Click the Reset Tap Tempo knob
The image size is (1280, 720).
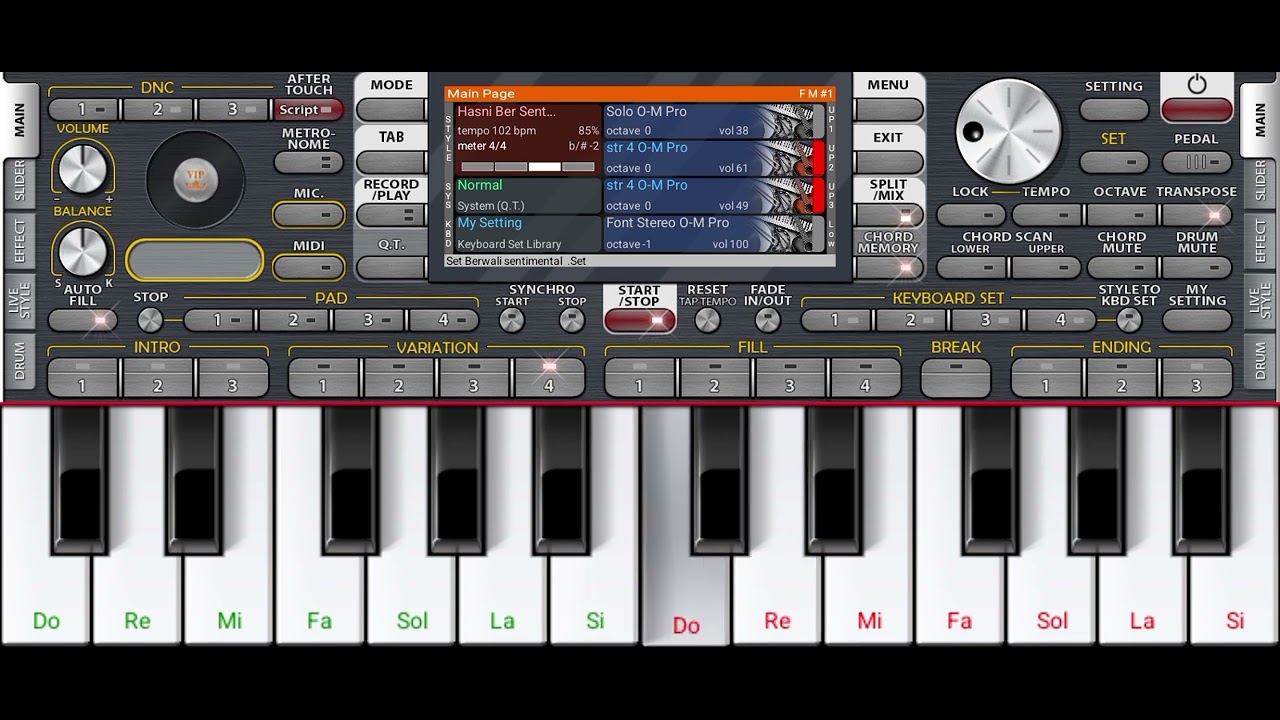tap(707, 320)
